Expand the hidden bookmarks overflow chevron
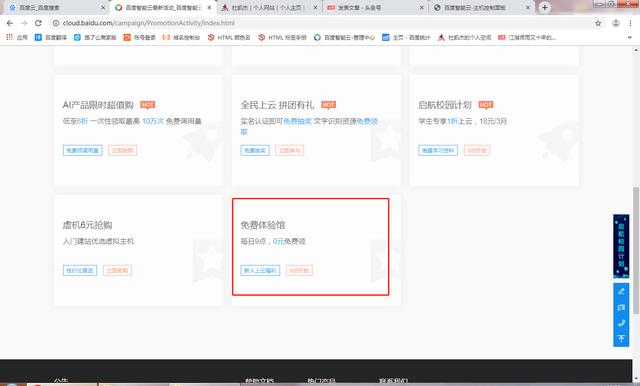The image size is (640, 386). click(x=629, y=38)
